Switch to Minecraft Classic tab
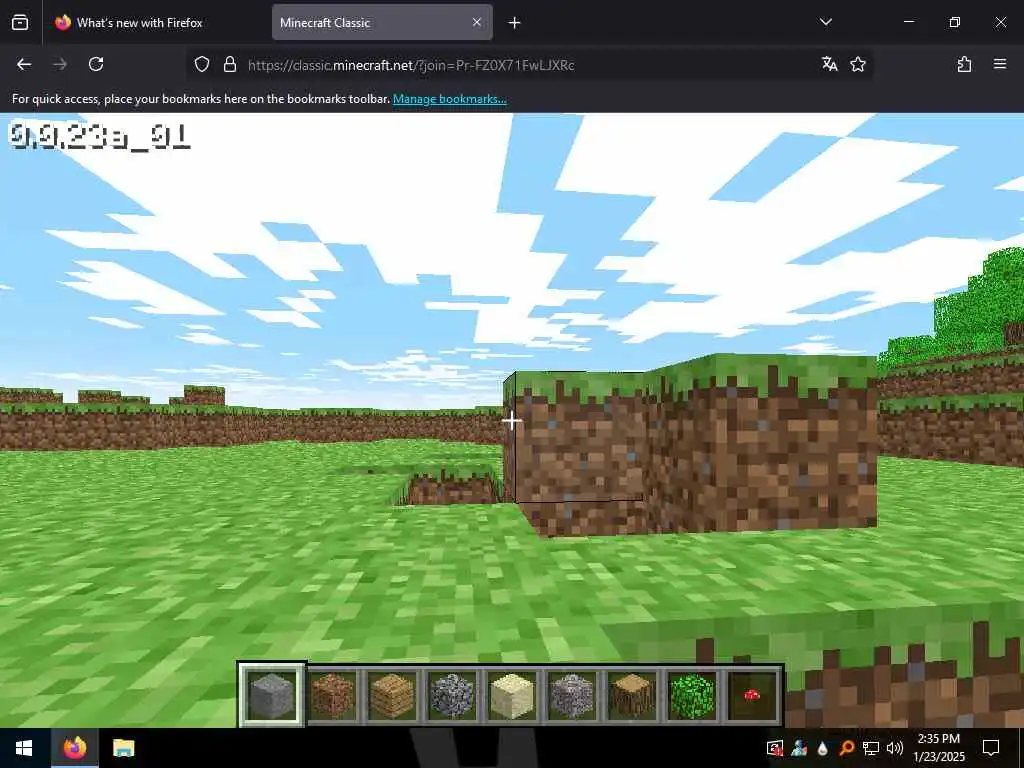 point(382,22)
